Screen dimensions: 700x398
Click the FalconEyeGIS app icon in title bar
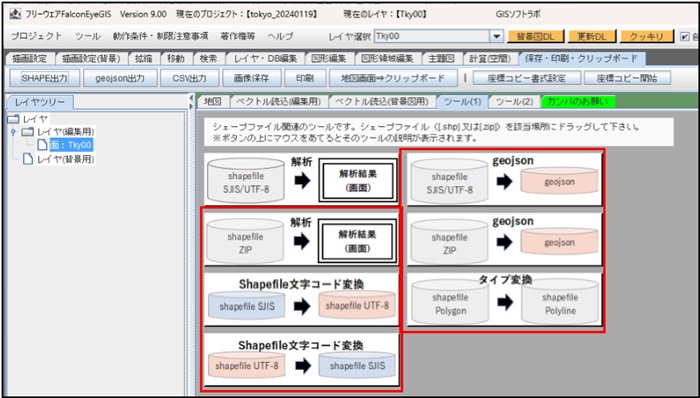(x=15, y=14)
